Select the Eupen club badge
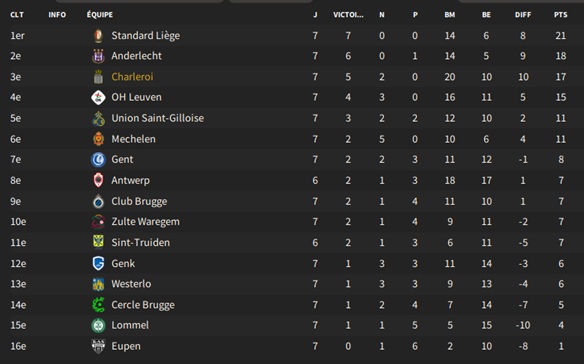The image size is (584, 364). [x=98, y=346]
